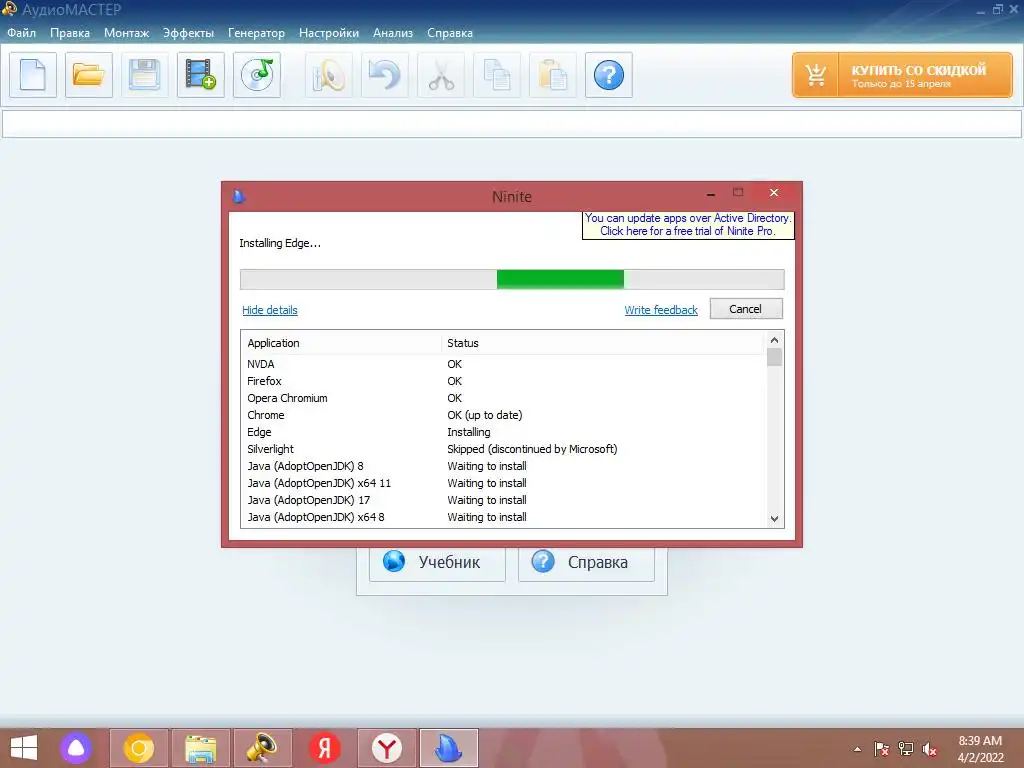The height and width of the screenshot is (768, 1024).
Task: Open Yandex Browser Y taskbar icon
Action: point(387,748)
